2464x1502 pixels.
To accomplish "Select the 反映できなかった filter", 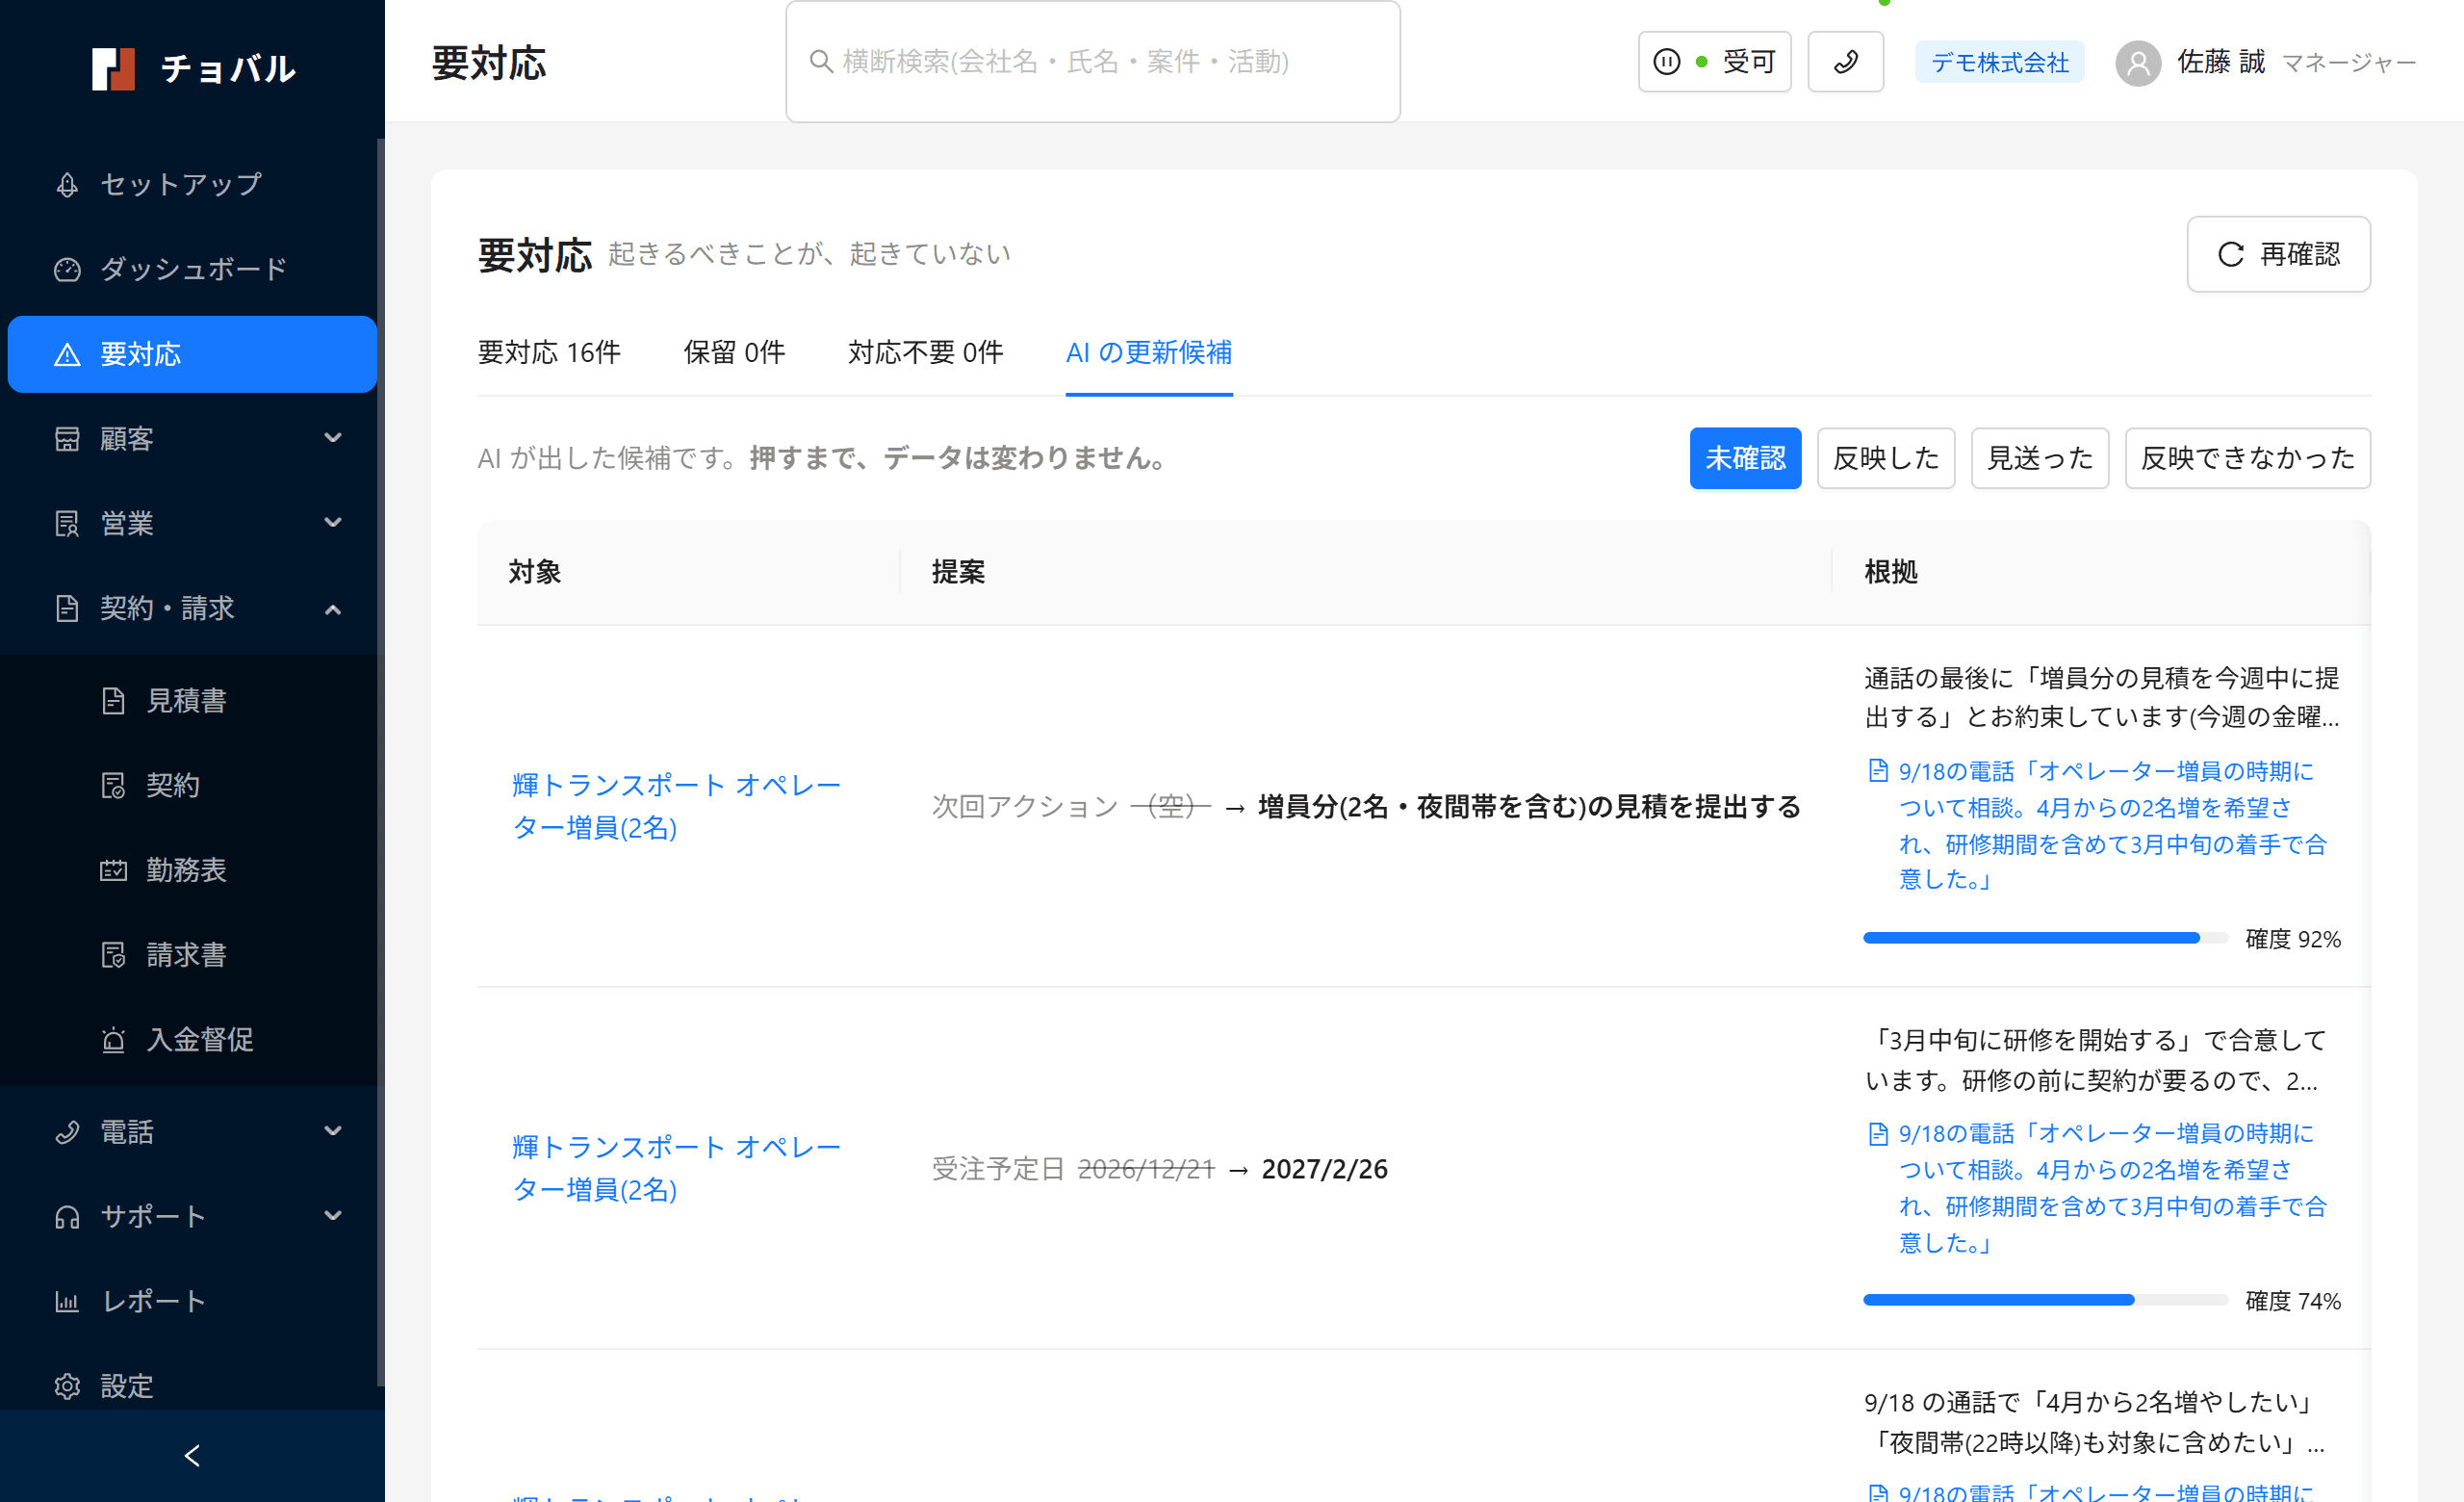I will click(2247, 458).
